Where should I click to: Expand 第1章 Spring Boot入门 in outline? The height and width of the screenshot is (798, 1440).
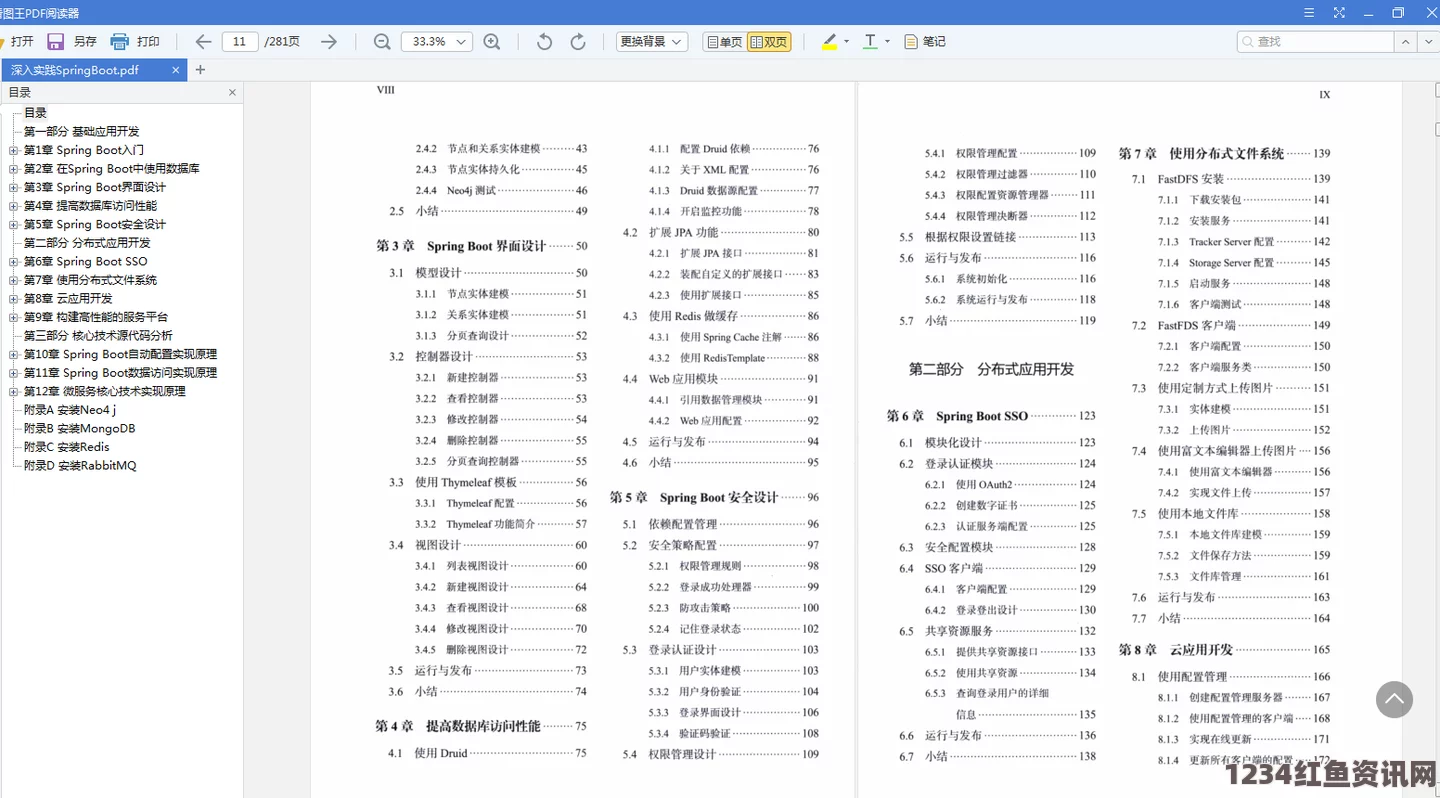(13, 150)
